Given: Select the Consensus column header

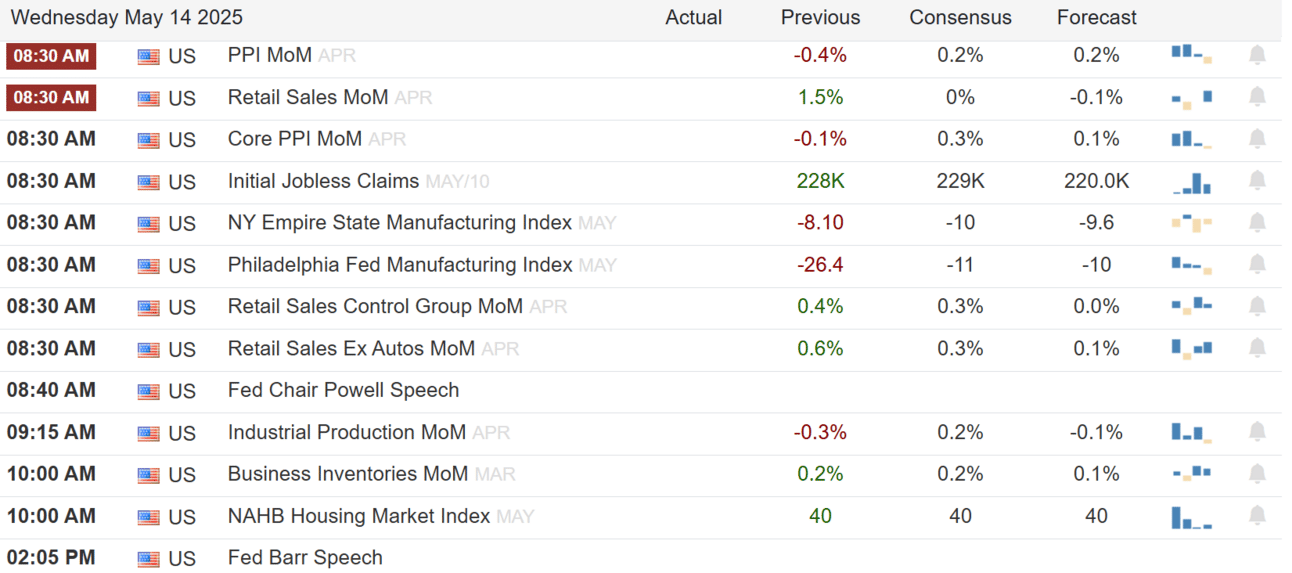Looking at the screenshot, I should (960, 18).
